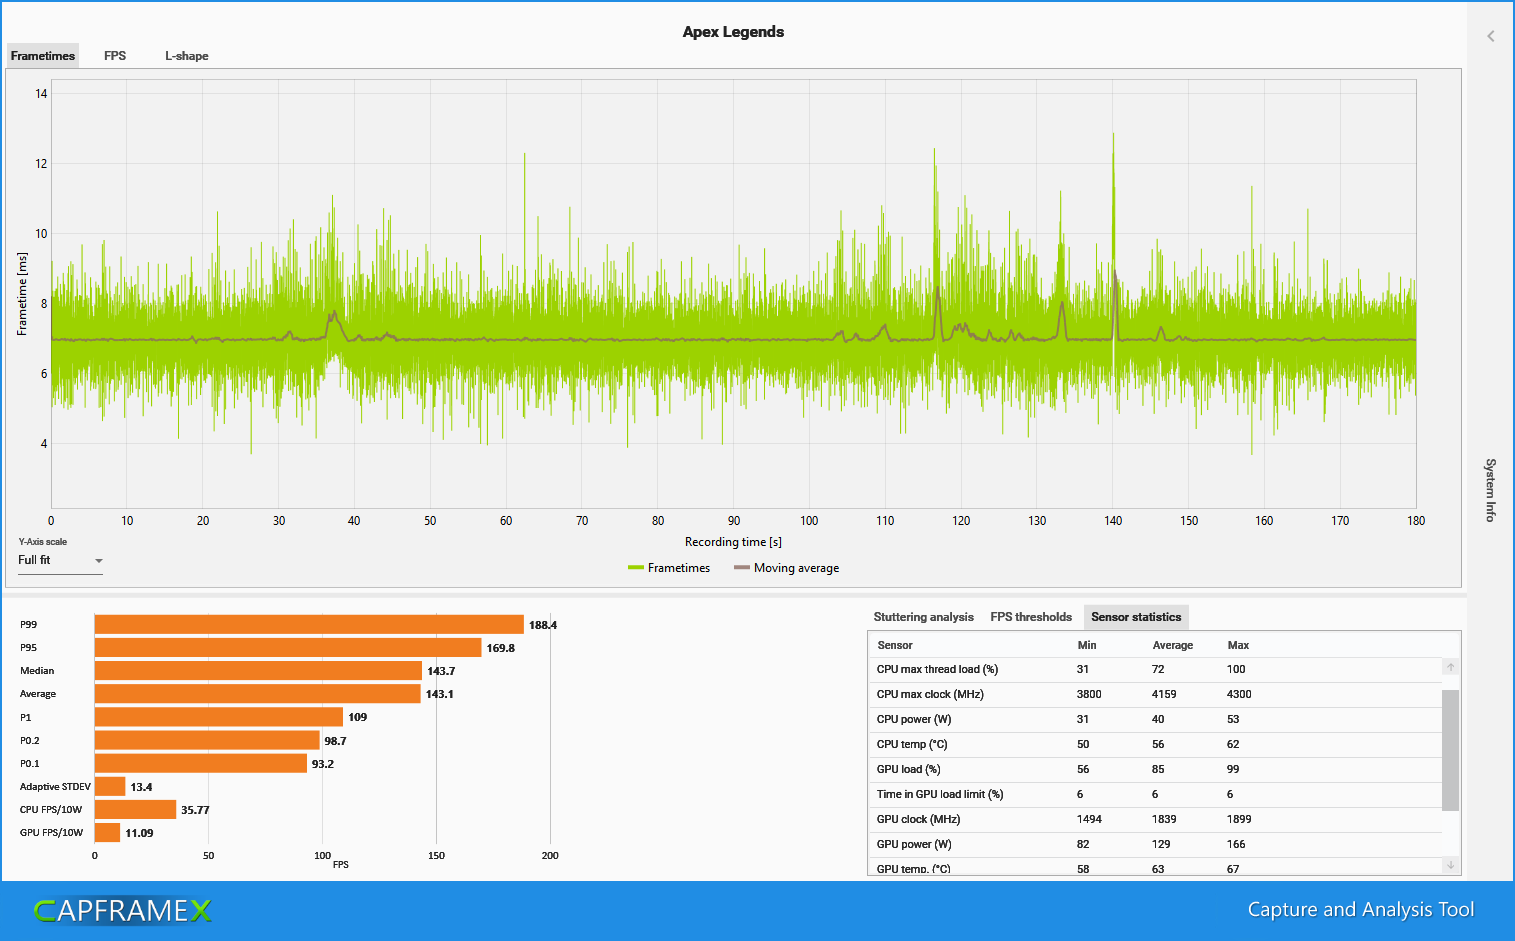
Task: Collapse the side panel with the chevron arrow
Action: click(1490, 36)
